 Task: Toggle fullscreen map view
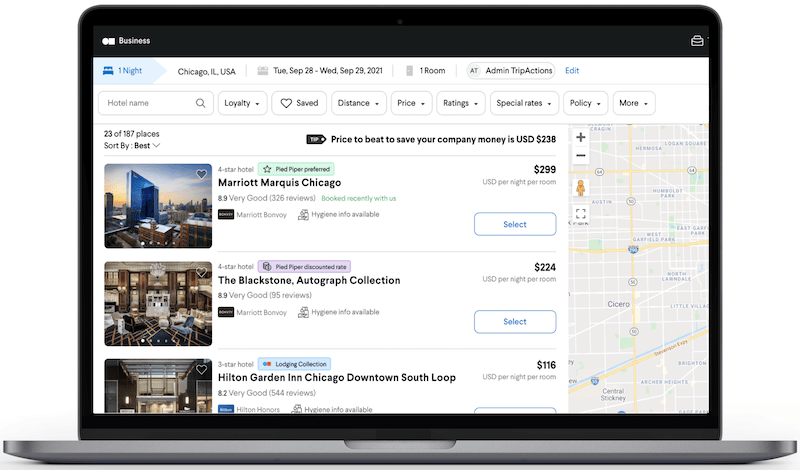point(581,213)
